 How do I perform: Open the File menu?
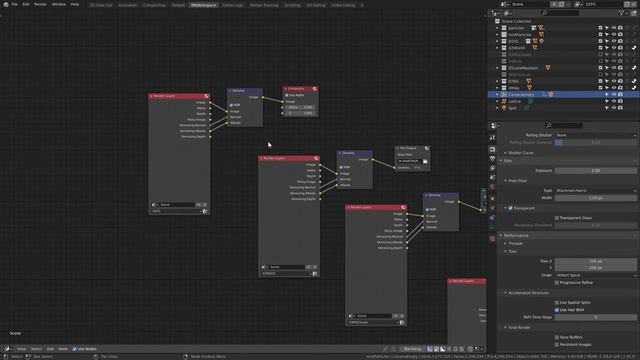(15, 4)
